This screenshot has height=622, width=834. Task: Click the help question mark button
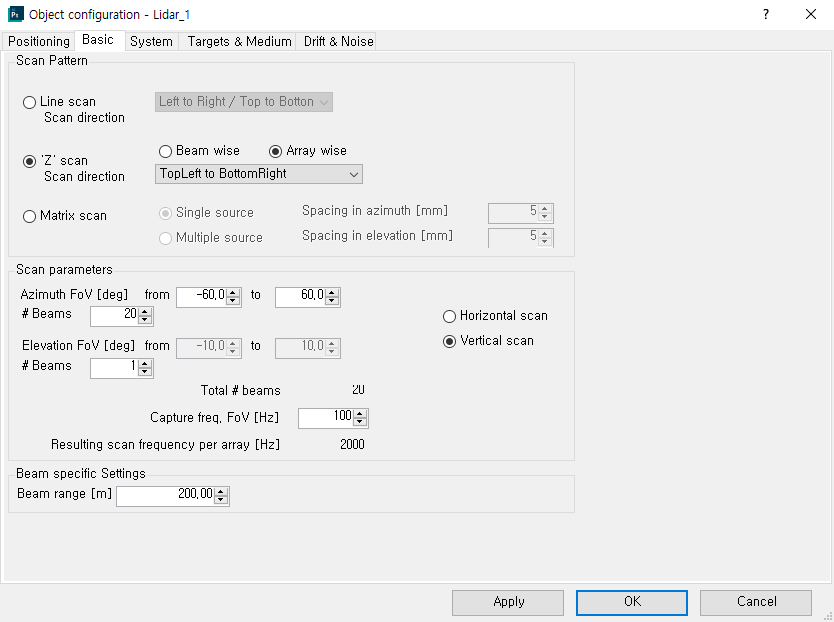766,14
